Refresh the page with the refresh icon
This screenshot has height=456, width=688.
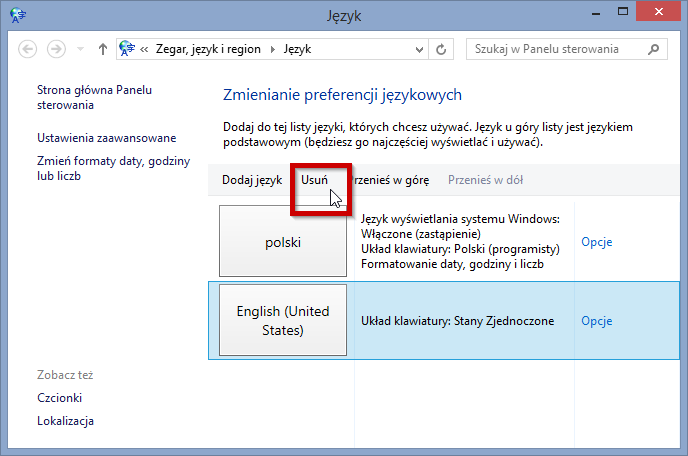(x=441, y=49)
